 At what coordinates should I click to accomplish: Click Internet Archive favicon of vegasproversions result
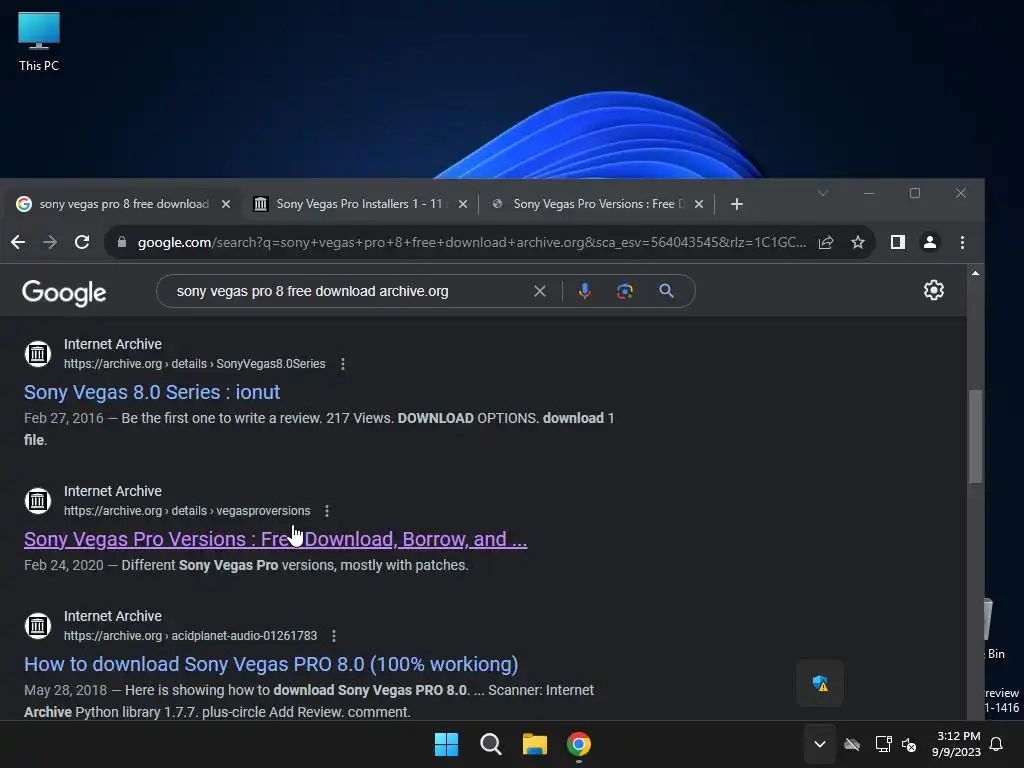(38, 501)
